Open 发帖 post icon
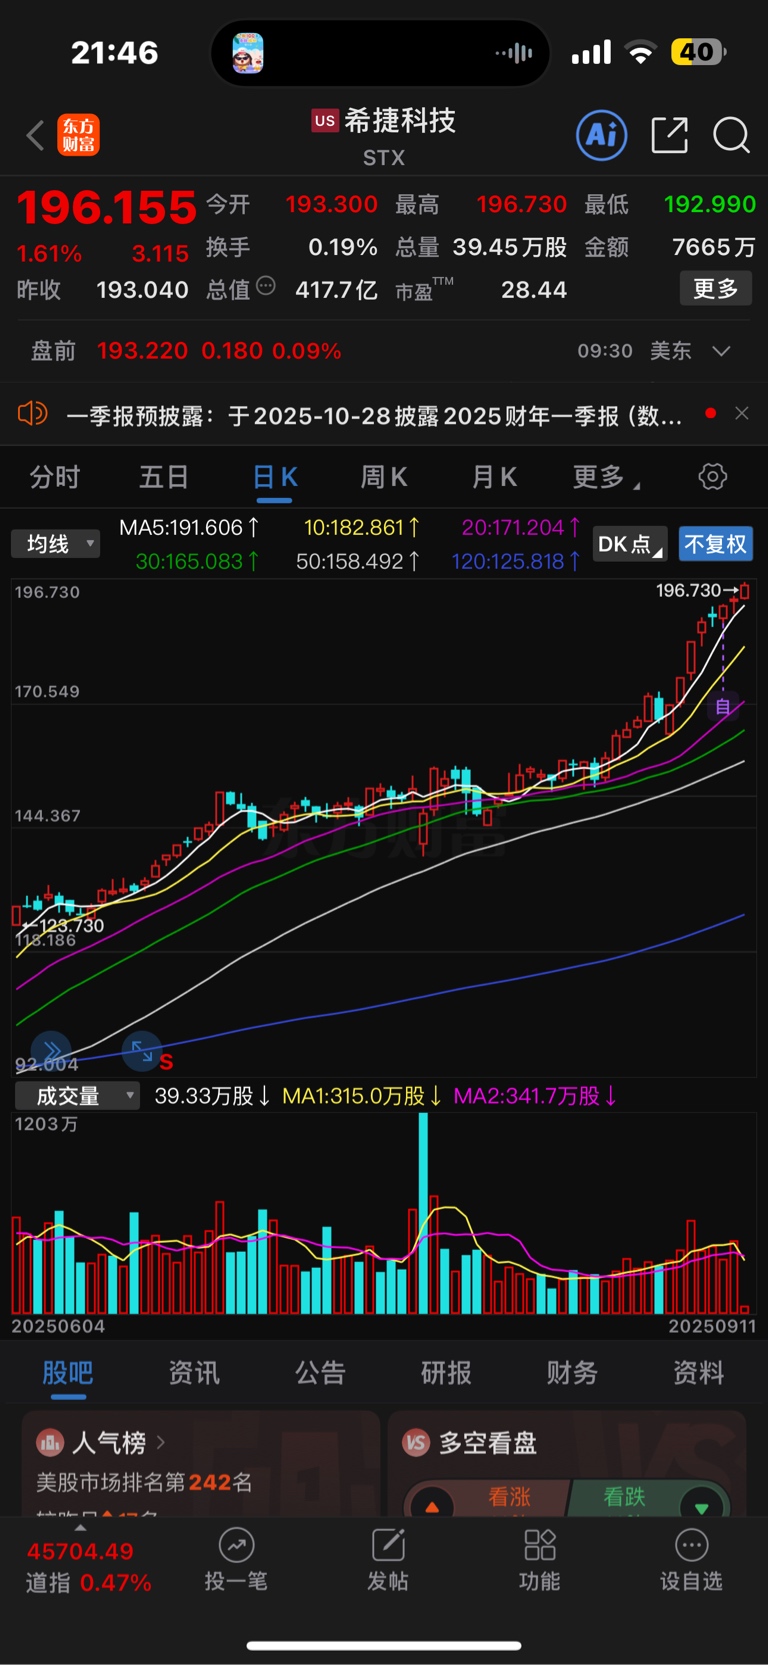The width and height of the screenshot is (768, 1665). (x=388, y=1545)
